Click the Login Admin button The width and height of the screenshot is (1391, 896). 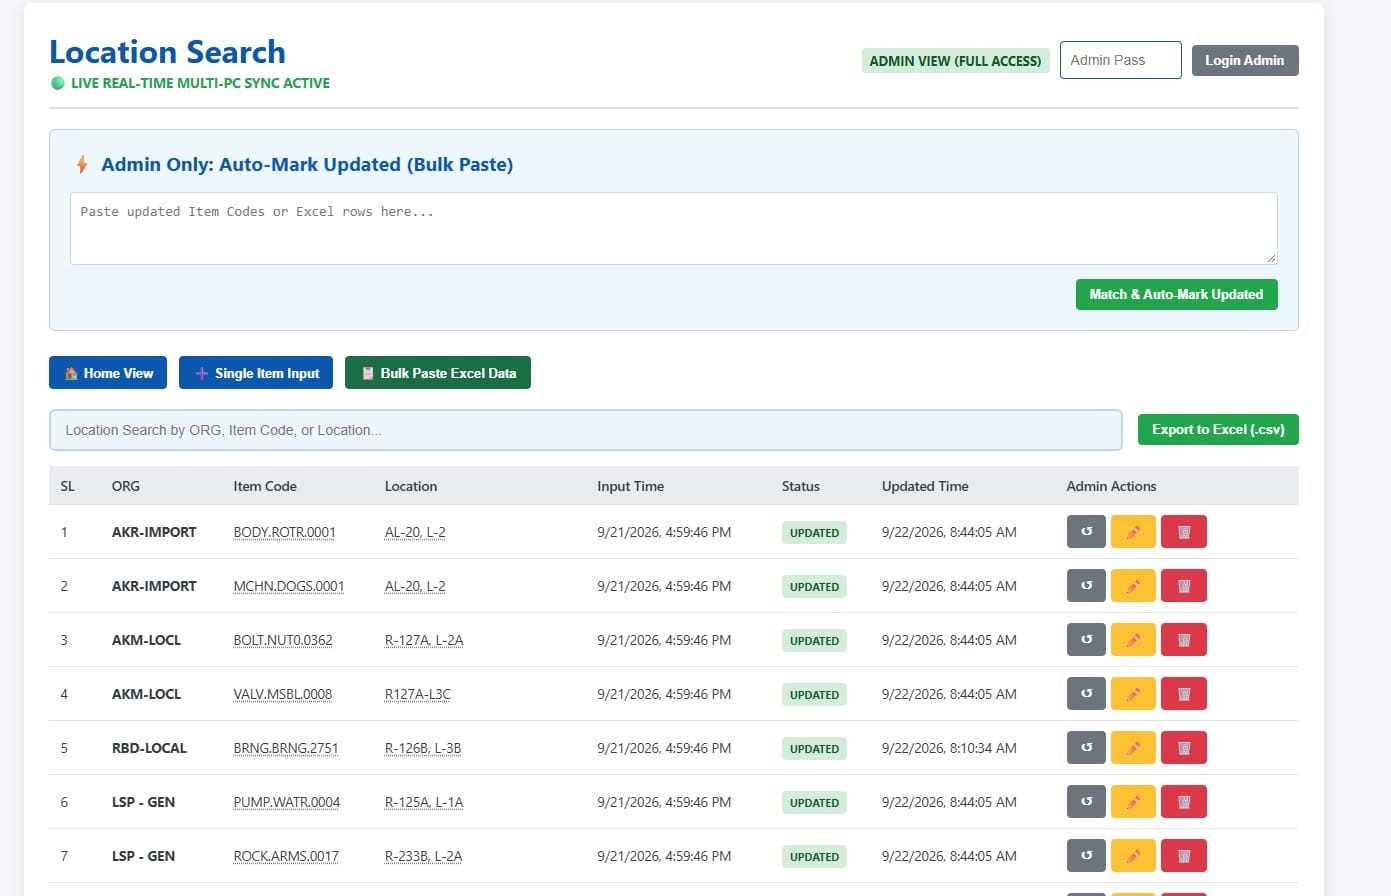1245,60
